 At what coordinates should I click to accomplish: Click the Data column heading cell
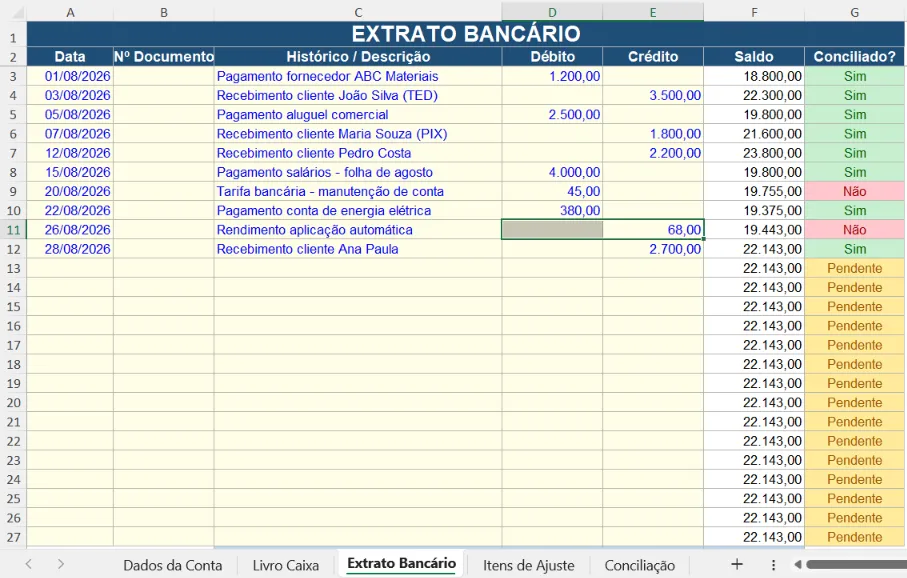70,56
